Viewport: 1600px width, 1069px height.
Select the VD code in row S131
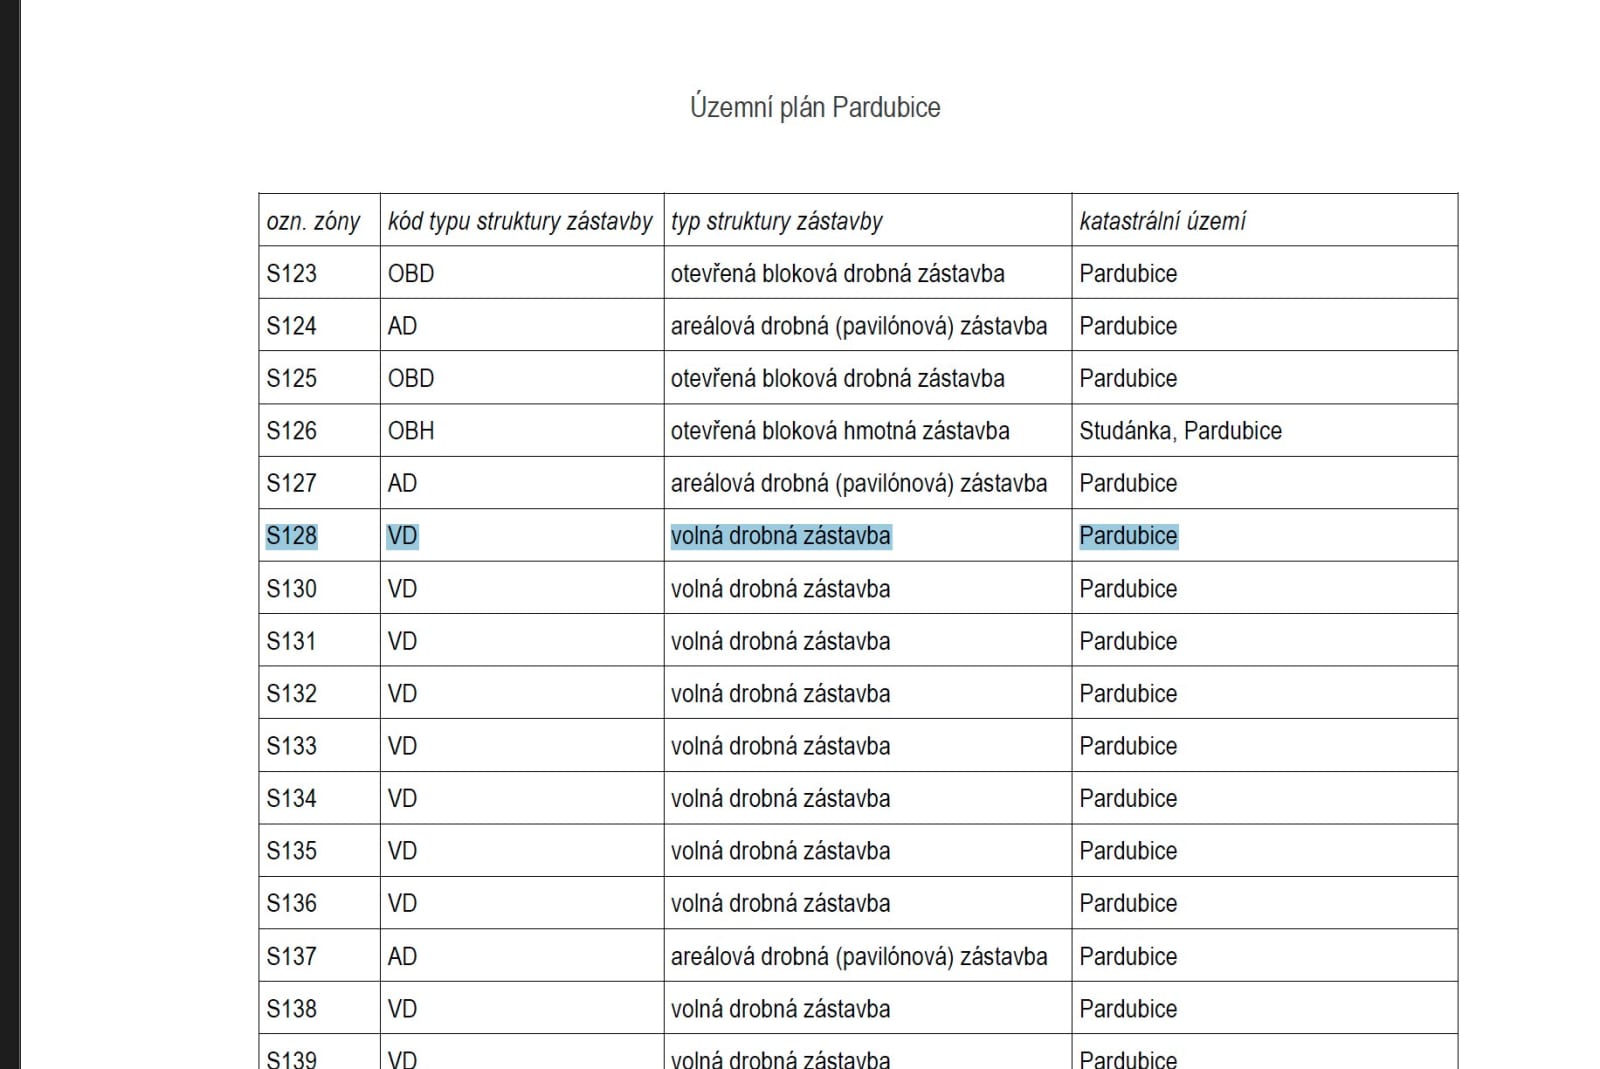[x=402, y=641]
